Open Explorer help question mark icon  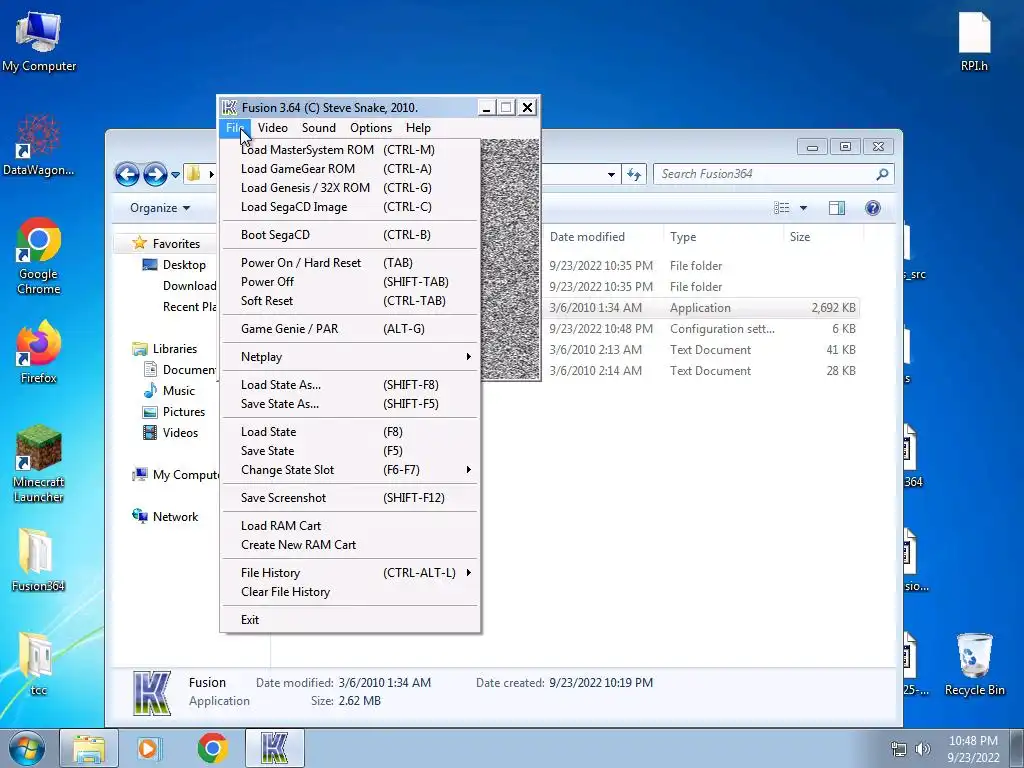click(872, 208)
